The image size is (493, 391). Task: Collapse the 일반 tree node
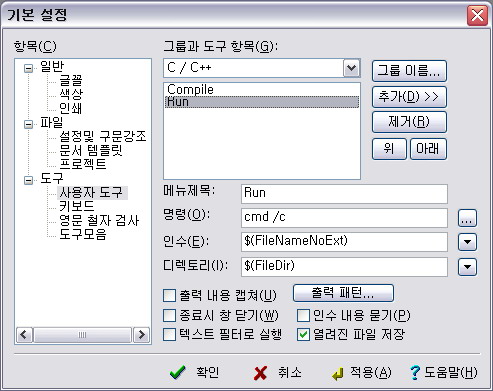click(29, 69)
